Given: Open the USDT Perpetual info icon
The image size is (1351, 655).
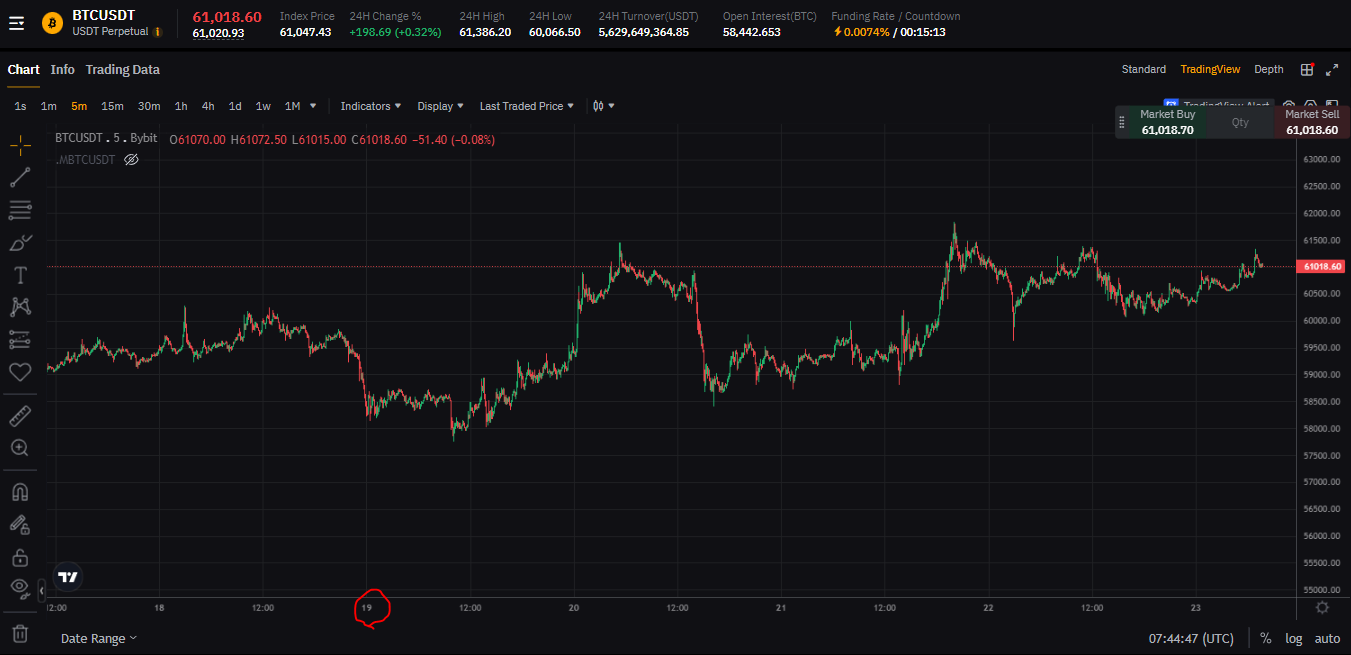Looking at the screenshot, I should point(157,32).
